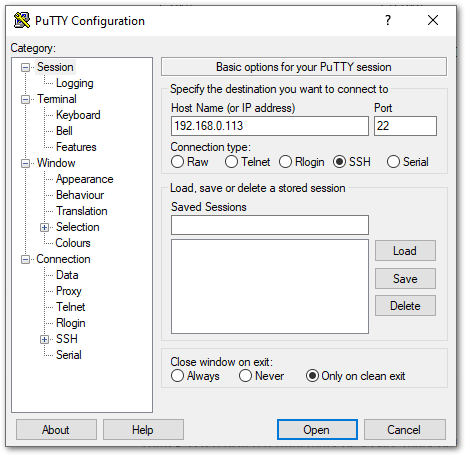Viewport: 466px width, 456px height.
Task: Save the current session
Action: tap(405, 278)
